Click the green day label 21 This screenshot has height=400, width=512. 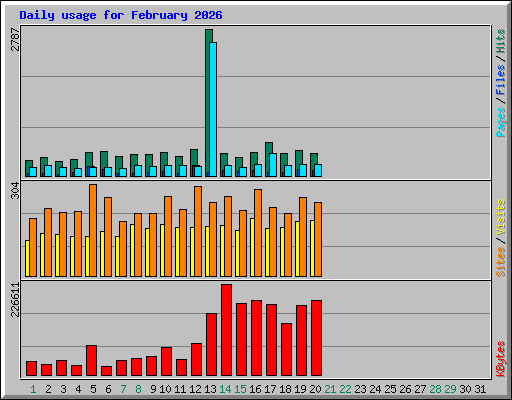pos(330,389)
